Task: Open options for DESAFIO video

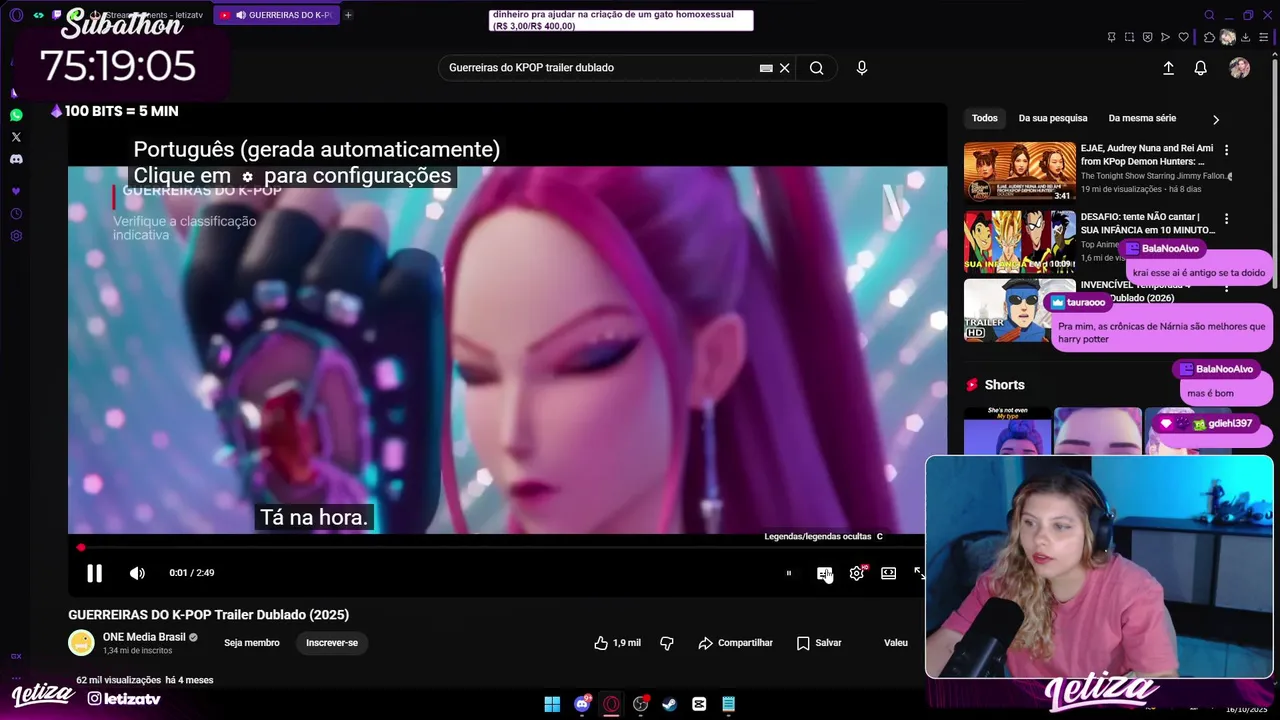Action: coord(1227,218)
